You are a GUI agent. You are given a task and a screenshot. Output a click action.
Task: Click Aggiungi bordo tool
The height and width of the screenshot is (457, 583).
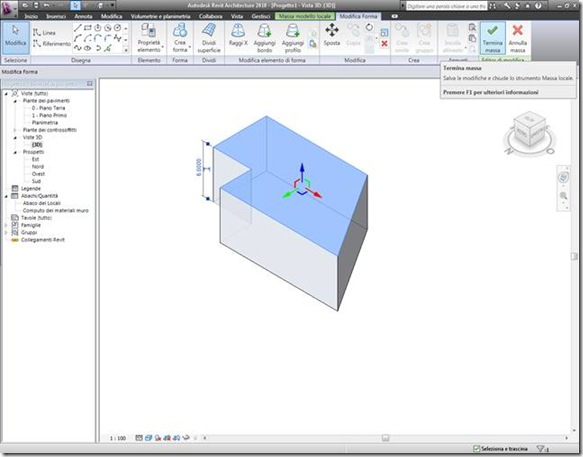pyautogui.click(x=264, y=38)
